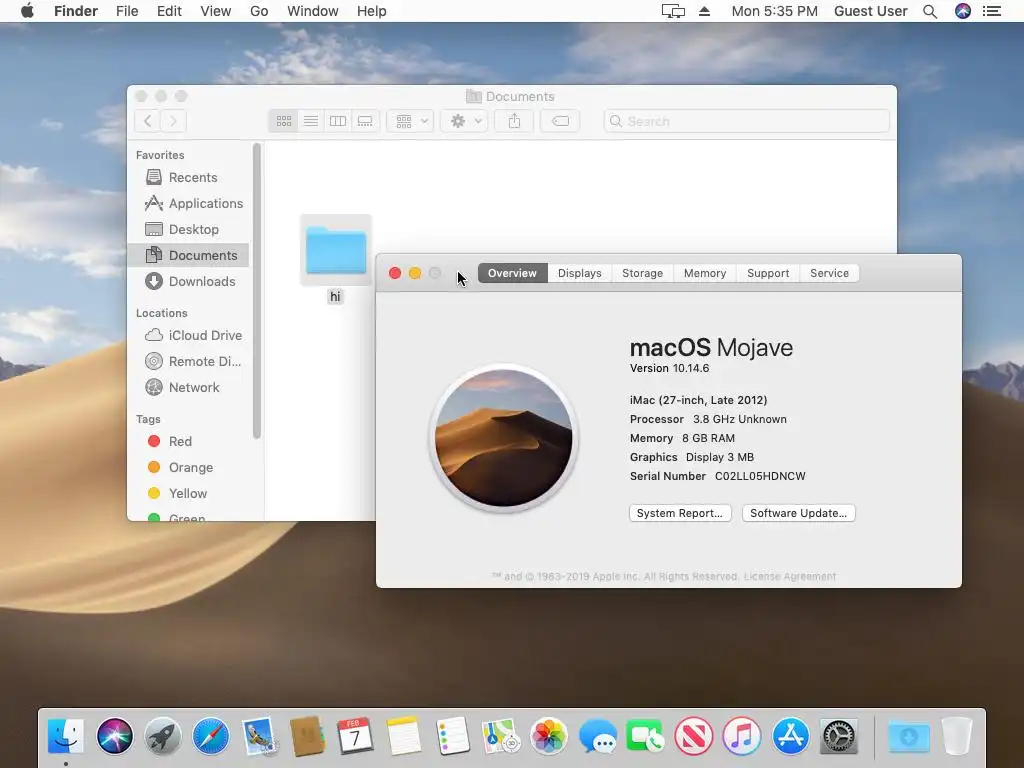Image resolution: width=1024 pixels, height=768 pixels.
Task: Open Notification Center list icon
Action: 992,11
